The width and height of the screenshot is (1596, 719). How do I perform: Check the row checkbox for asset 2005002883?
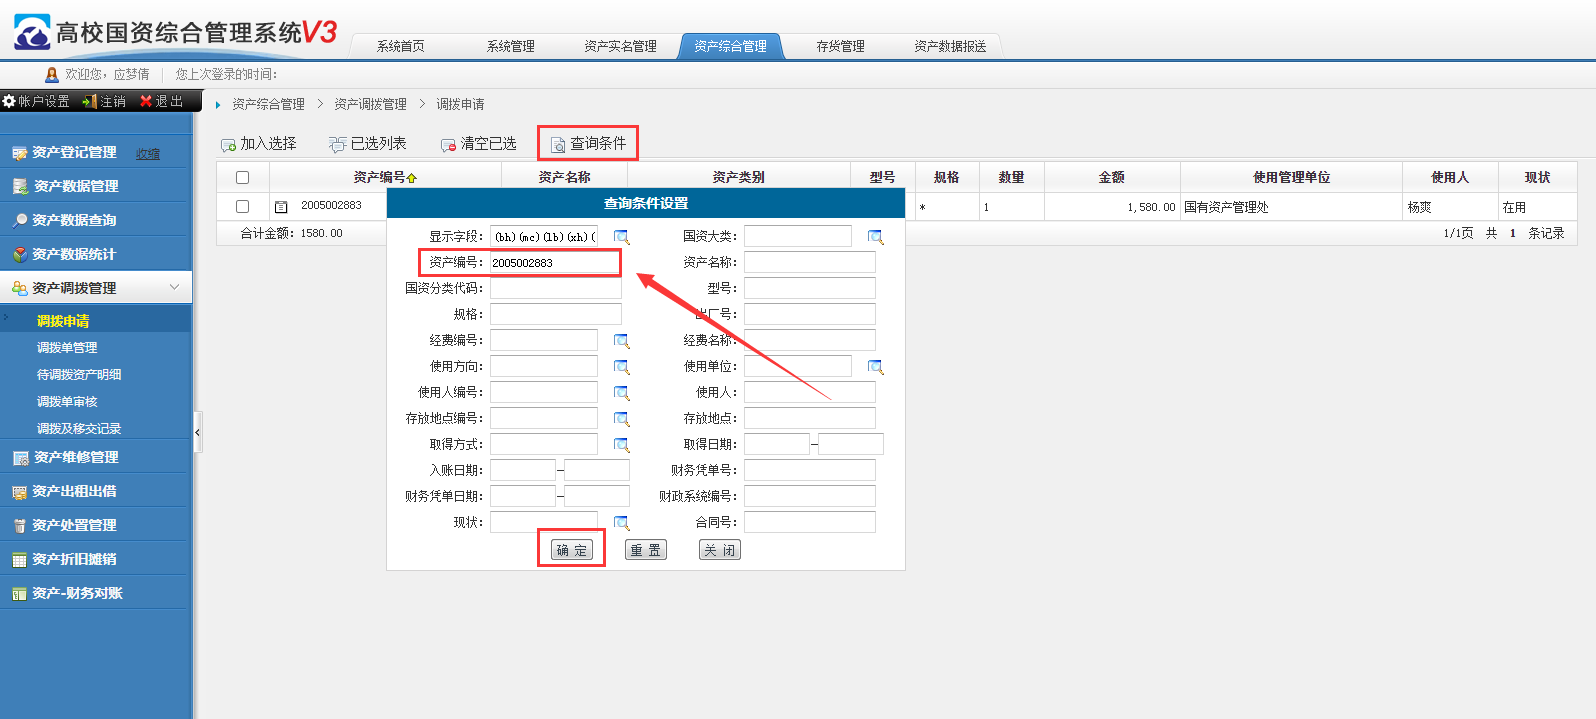click(242, 206)
